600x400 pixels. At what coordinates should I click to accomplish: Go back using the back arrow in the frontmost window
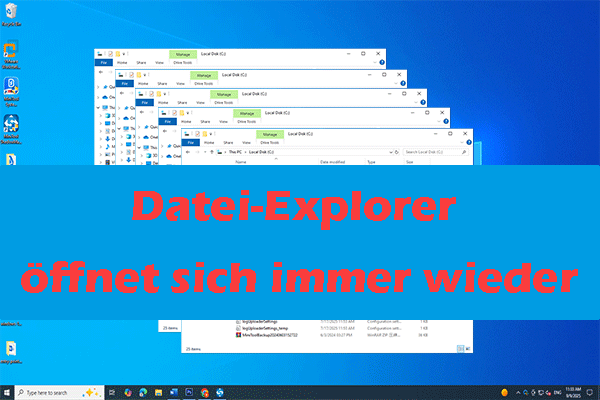click(188, 152)
